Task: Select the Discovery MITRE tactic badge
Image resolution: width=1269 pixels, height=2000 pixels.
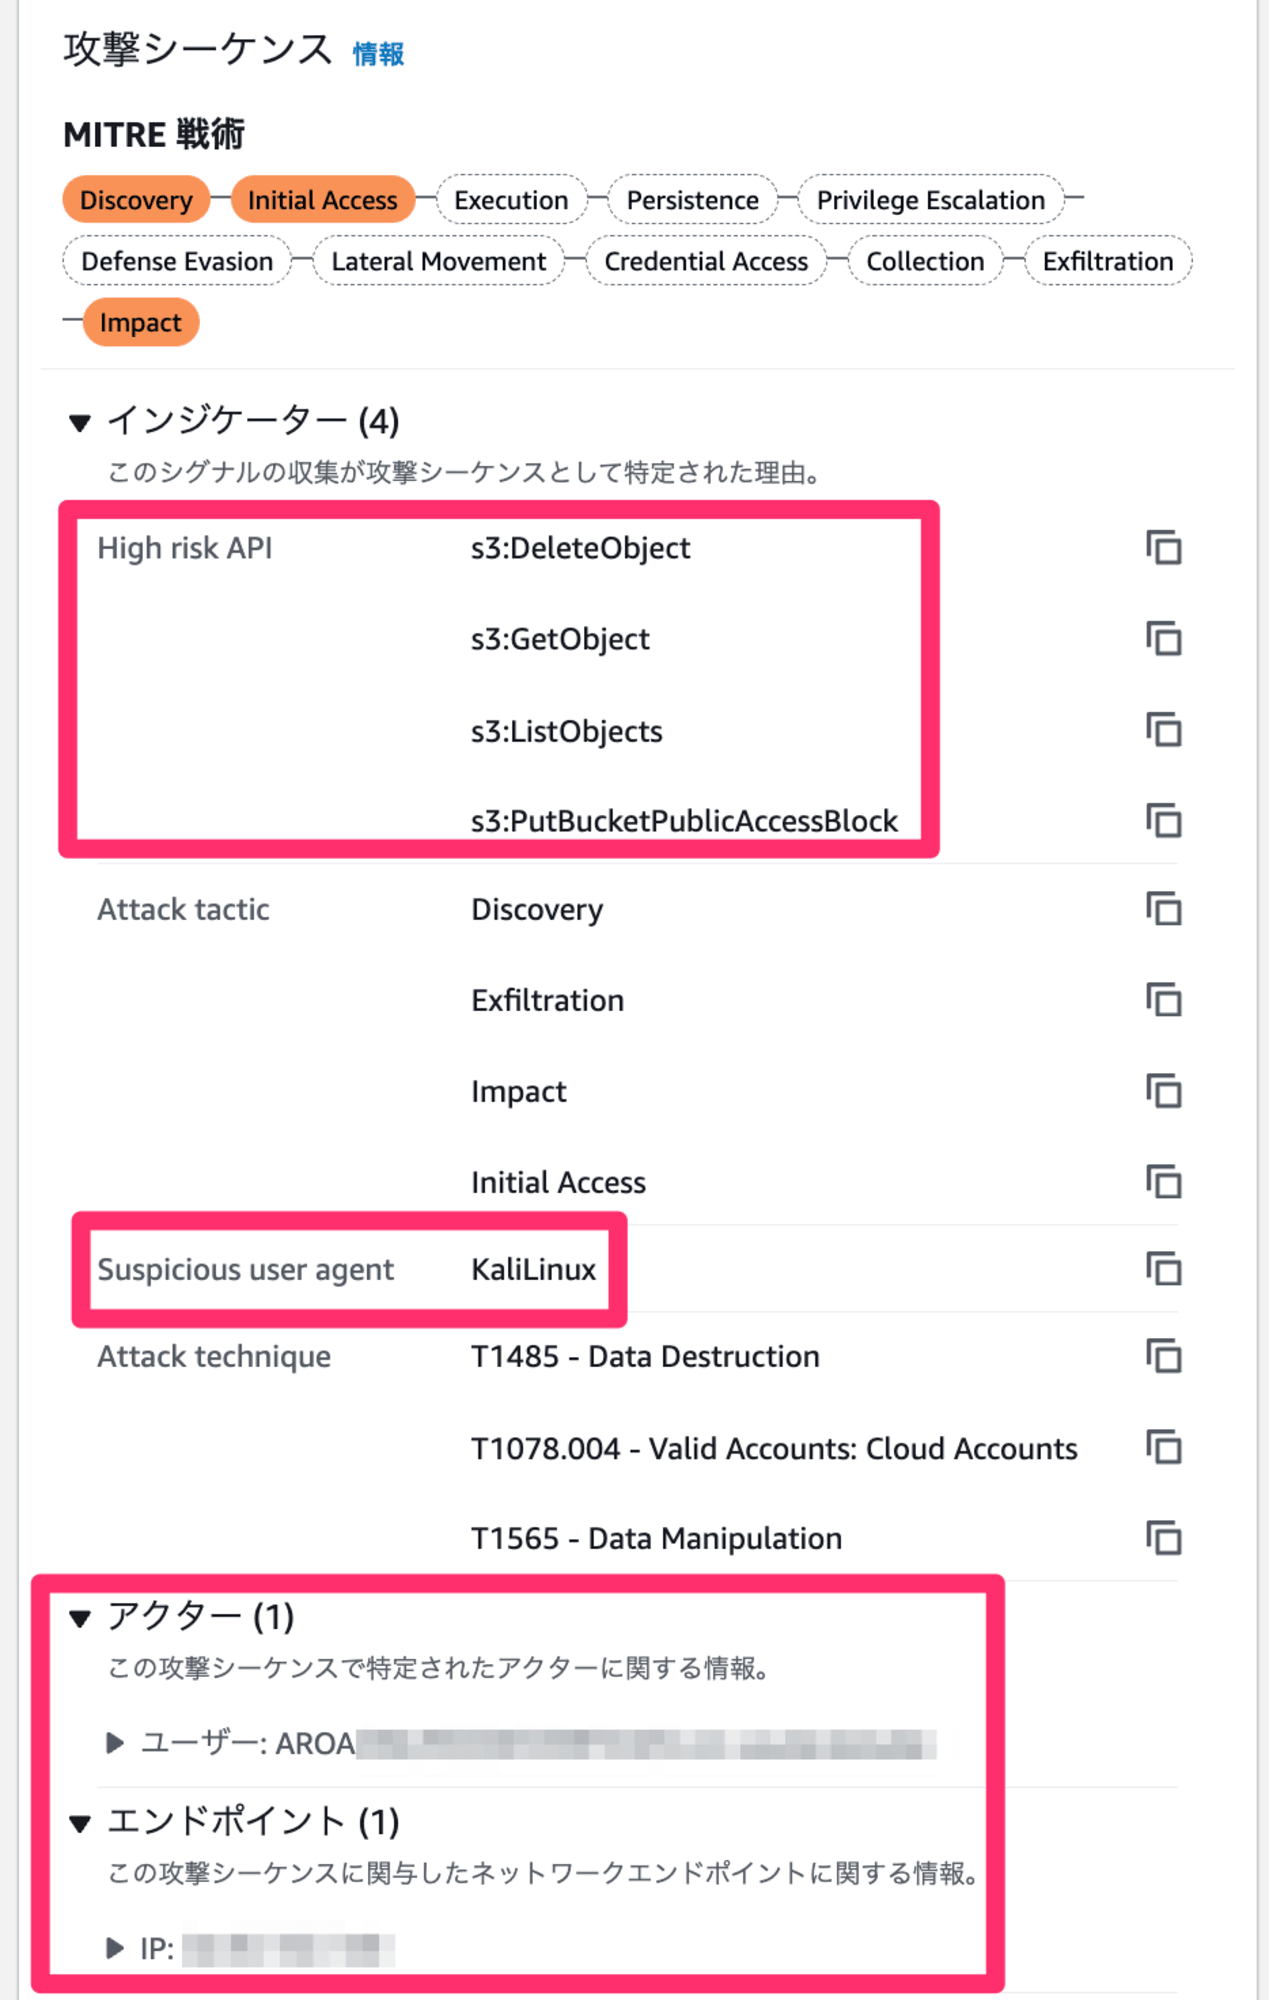Action: pos(136,200)
